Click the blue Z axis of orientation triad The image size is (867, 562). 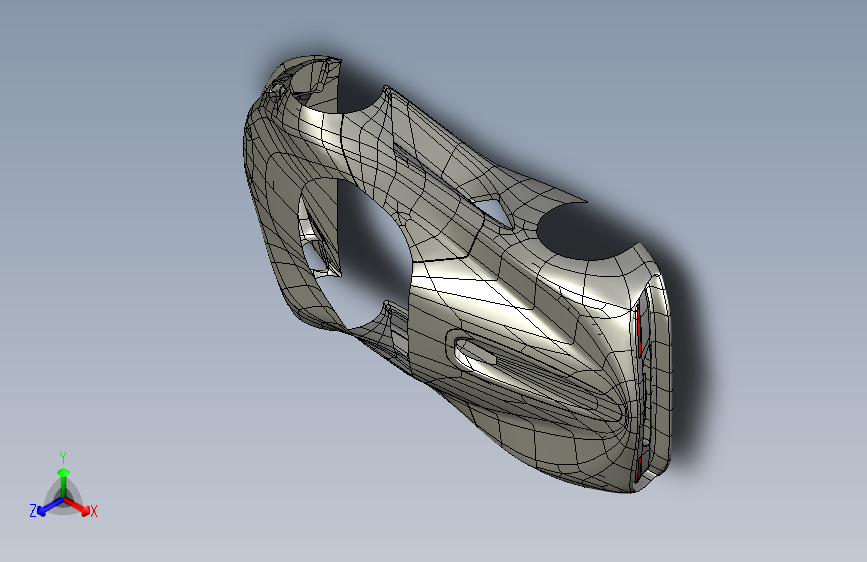(x=50, y=506)
